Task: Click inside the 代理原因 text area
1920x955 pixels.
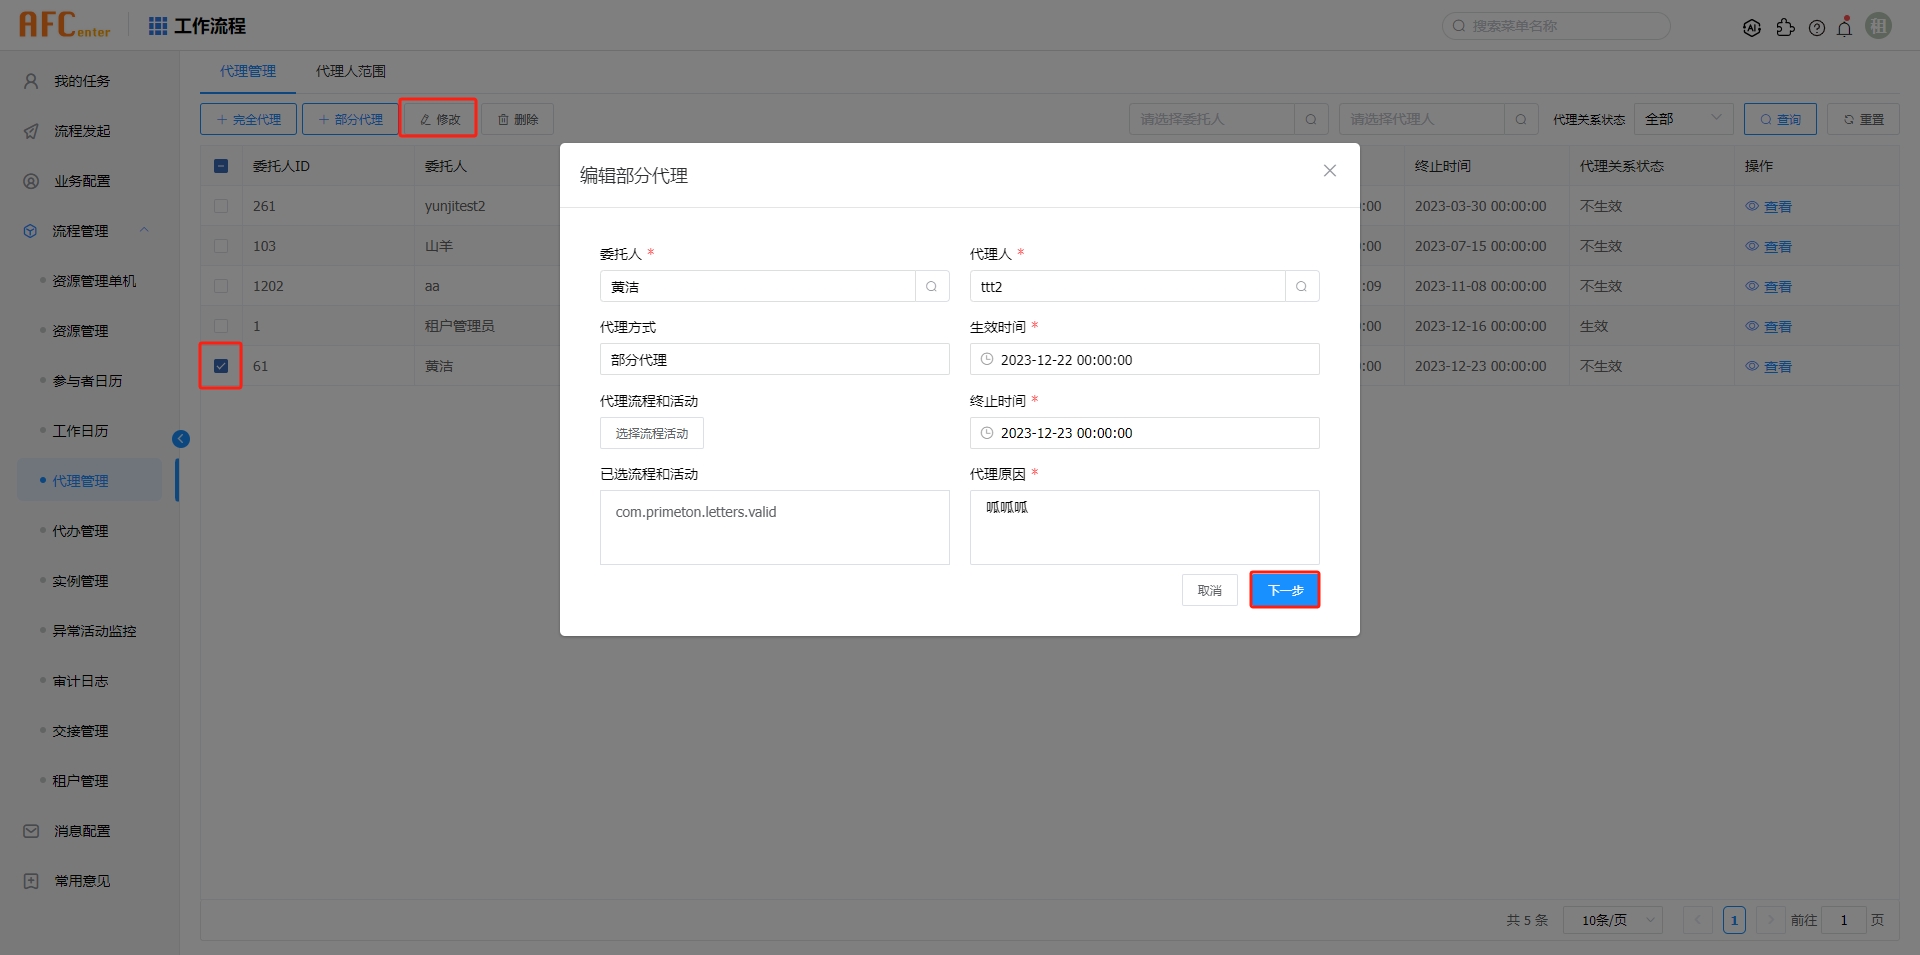Action: [x=1144, y=527]
